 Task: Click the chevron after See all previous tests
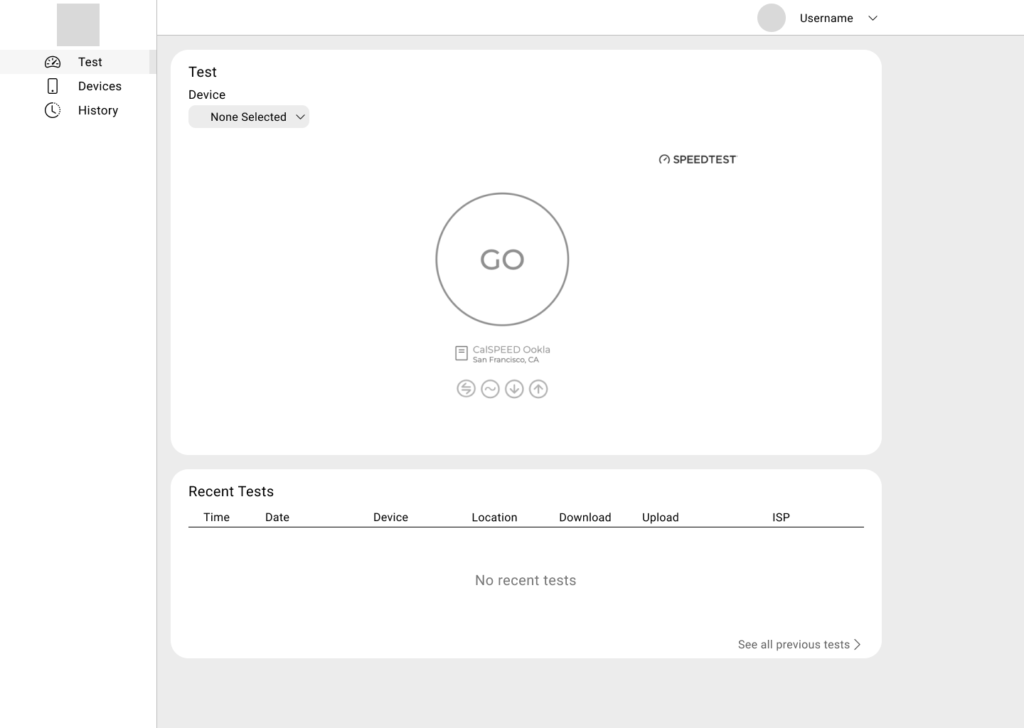857,645
